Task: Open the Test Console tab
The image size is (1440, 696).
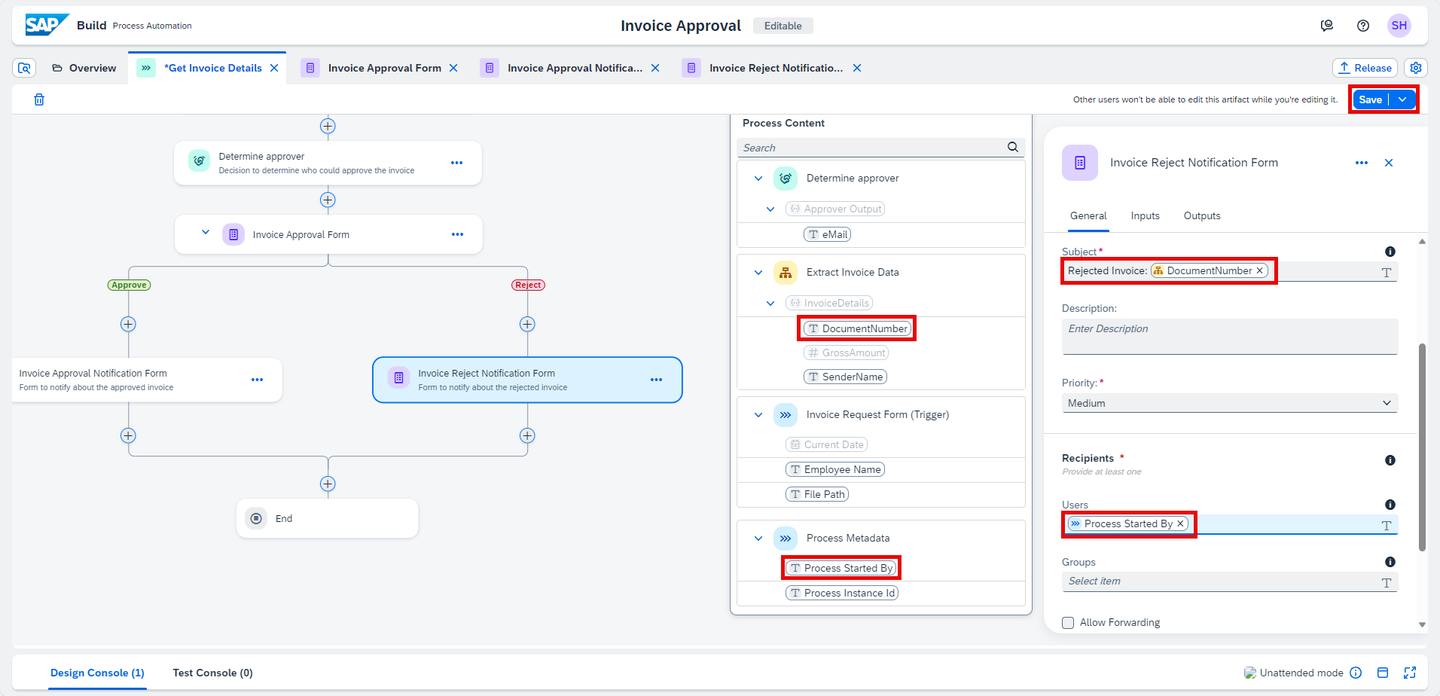Action: (213, 673)
